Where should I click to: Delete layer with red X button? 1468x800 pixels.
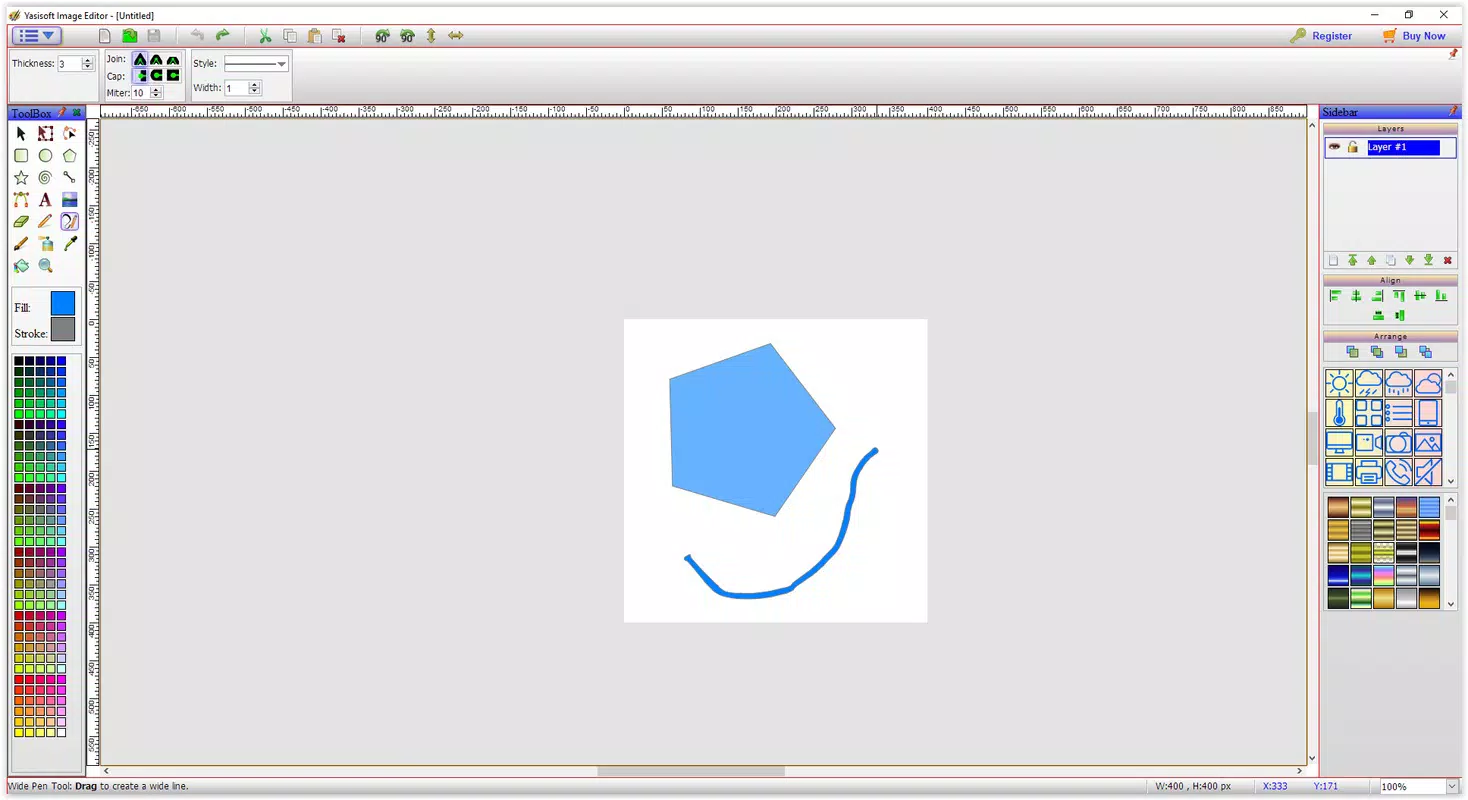coord(1448,260)
